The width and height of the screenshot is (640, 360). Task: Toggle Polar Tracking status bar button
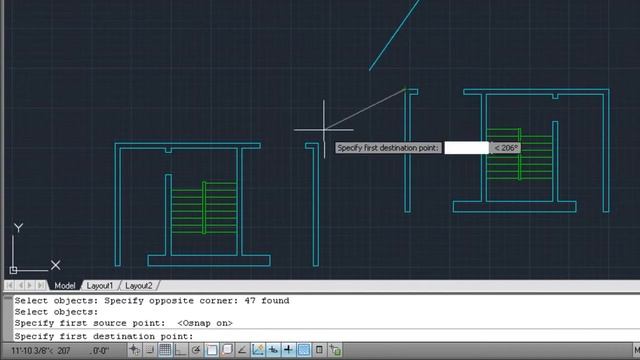[x=196, y=350]
